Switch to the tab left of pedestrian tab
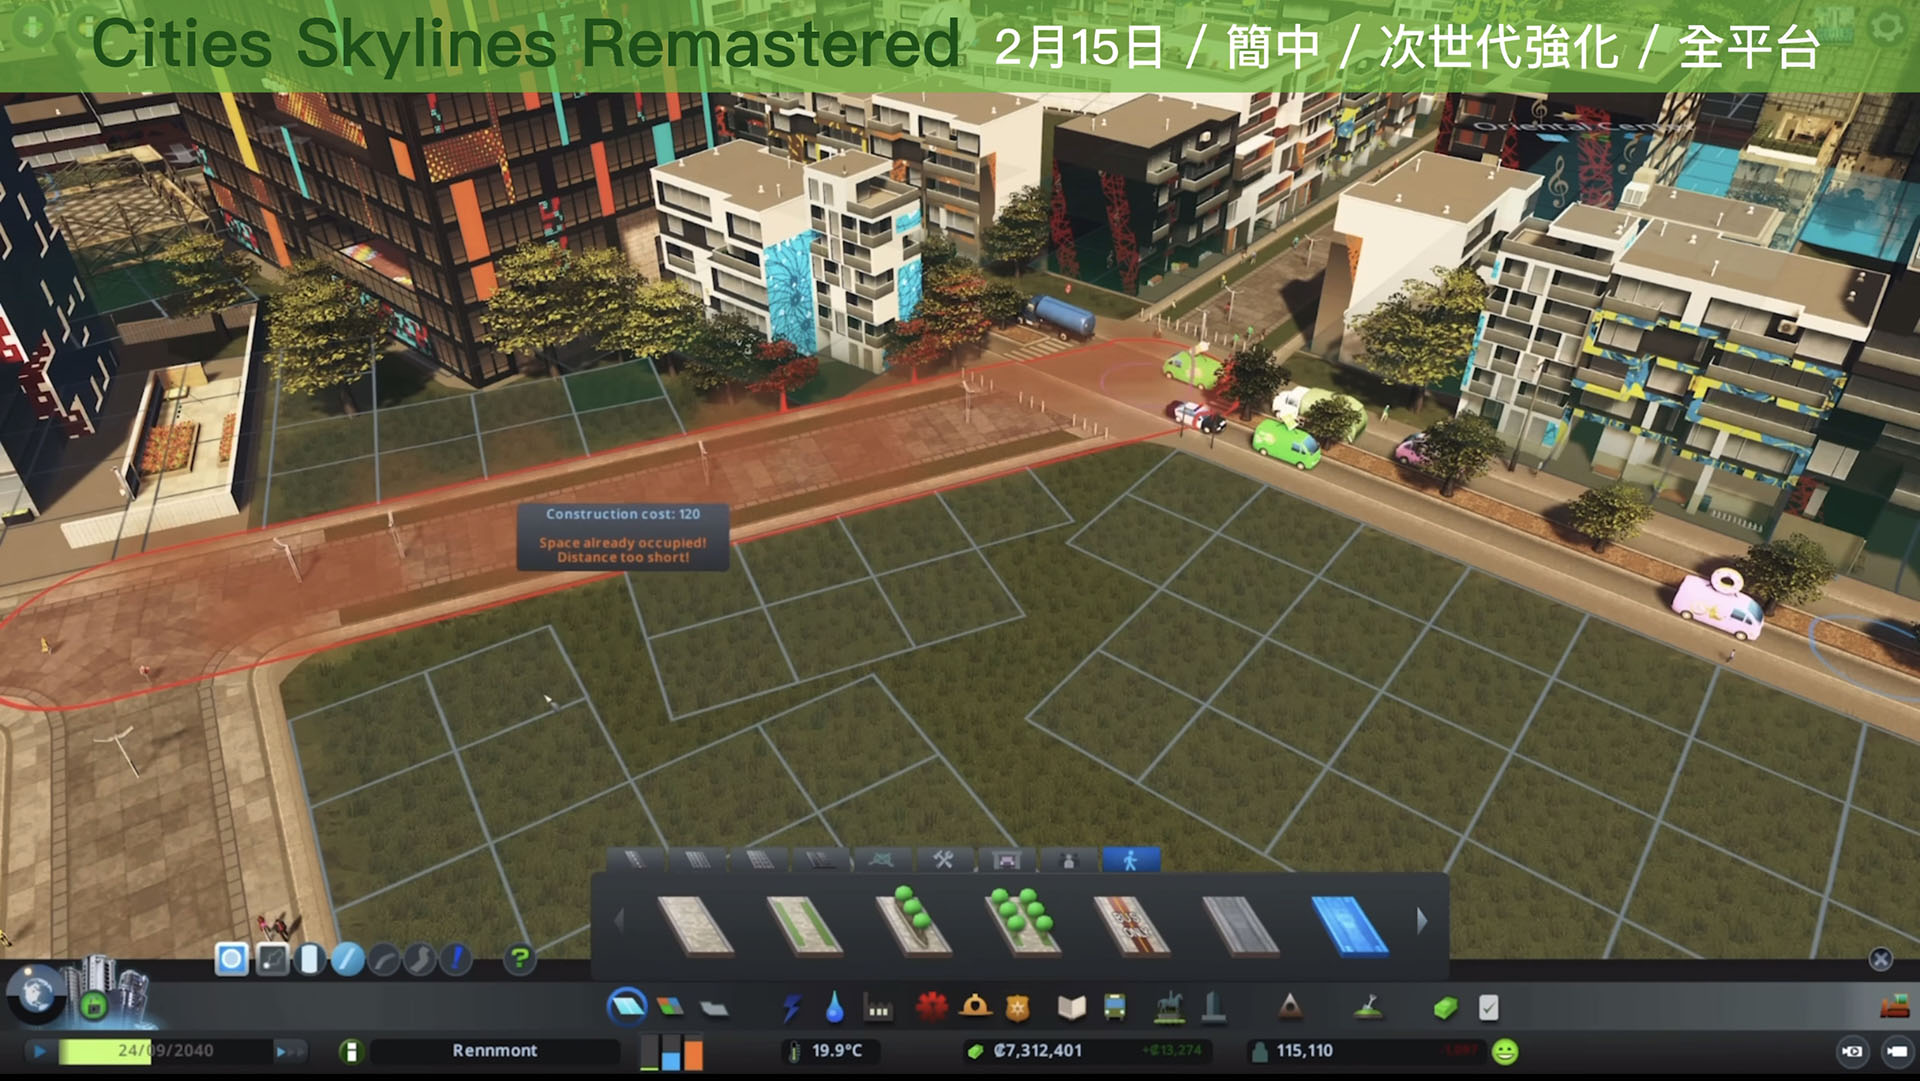 (x=1068, y=860)
